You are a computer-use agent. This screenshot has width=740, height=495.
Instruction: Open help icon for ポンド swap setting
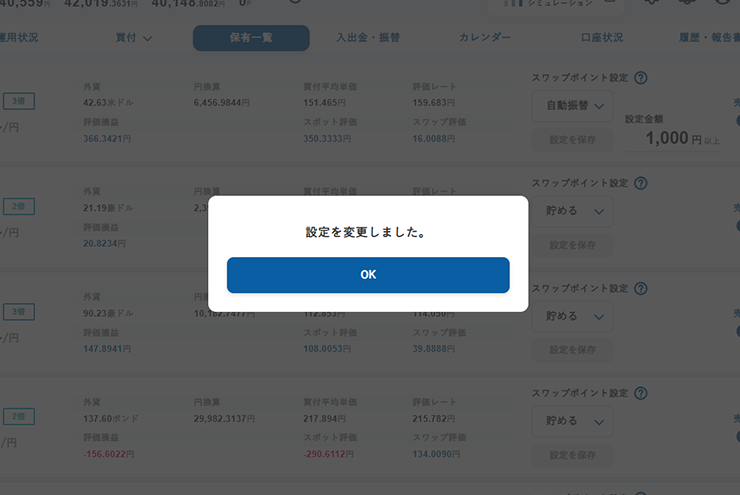click(640, 393)
